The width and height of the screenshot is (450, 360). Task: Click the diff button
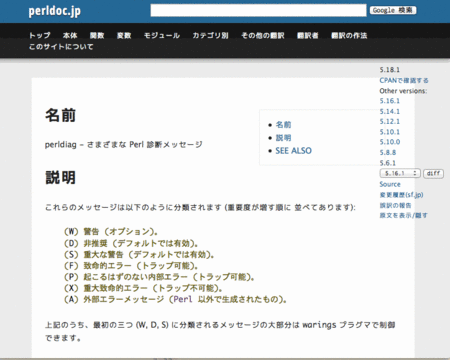tap(433, 173)
